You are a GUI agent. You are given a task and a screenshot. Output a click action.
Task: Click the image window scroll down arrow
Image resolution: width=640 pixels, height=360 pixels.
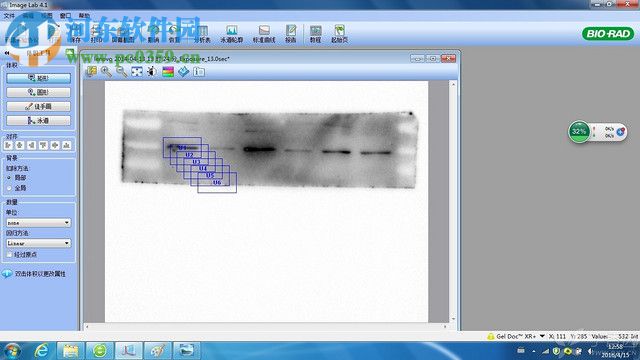click(453, 319)
